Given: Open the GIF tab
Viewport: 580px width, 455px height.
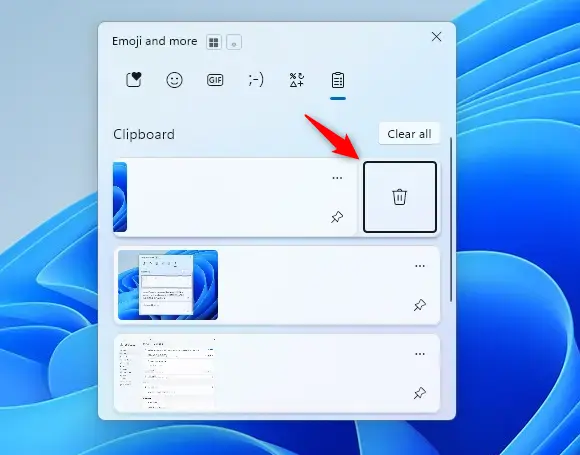Looking at the screenshot, I should tap(215, 80).
